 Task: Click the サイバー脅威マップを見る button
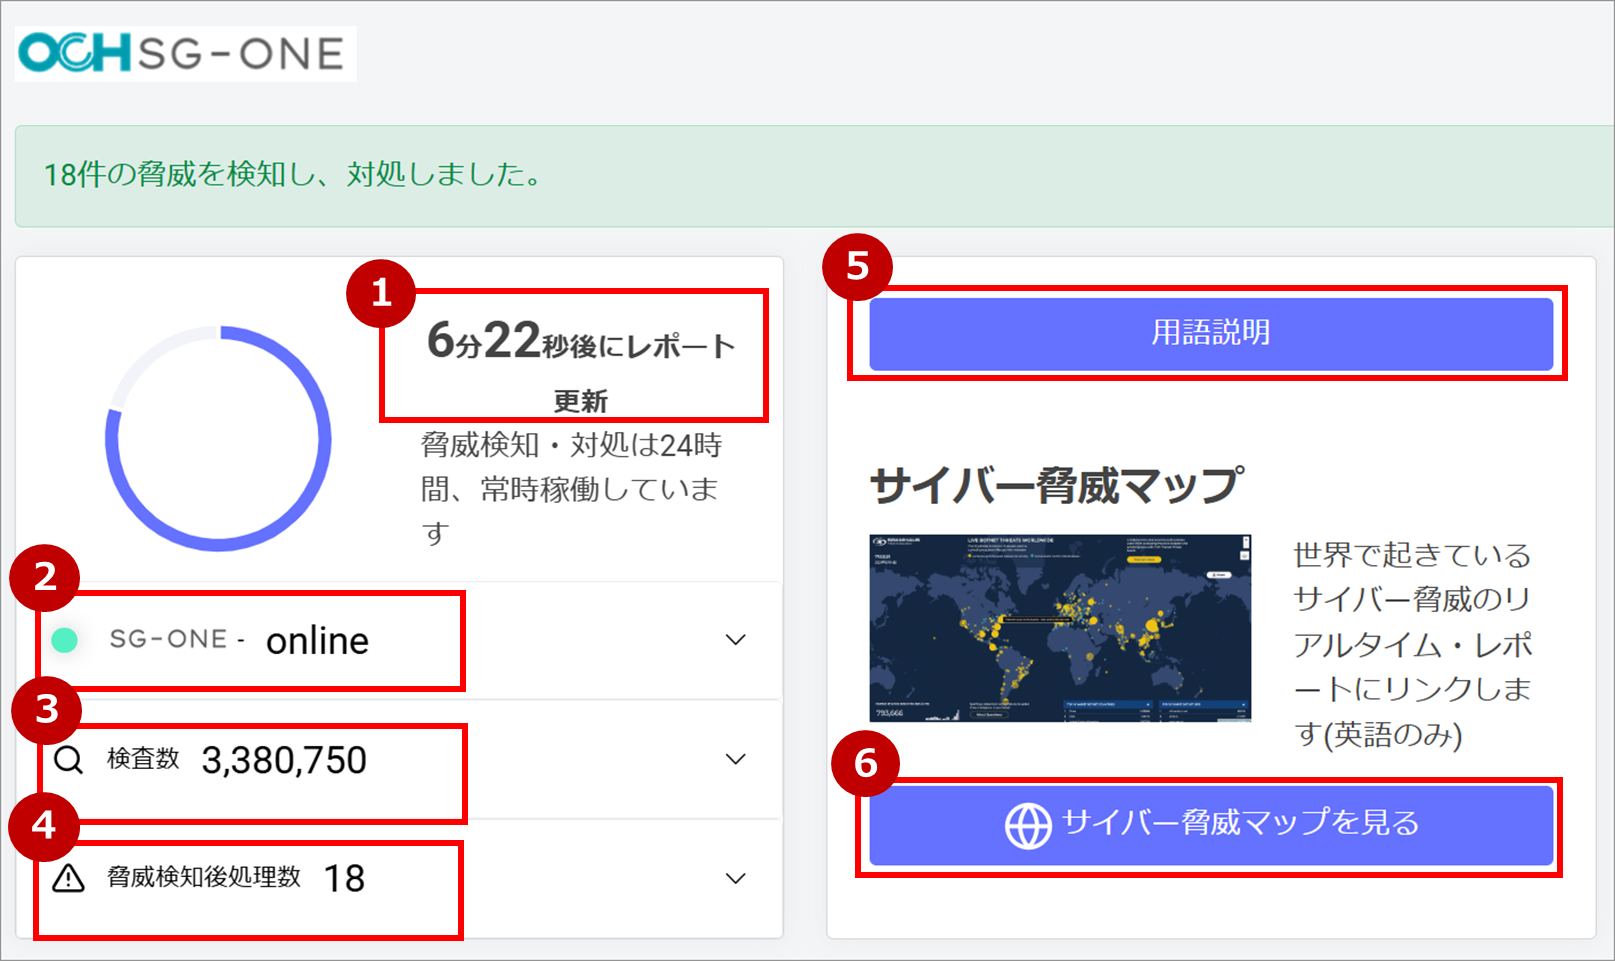(1210, 826)
